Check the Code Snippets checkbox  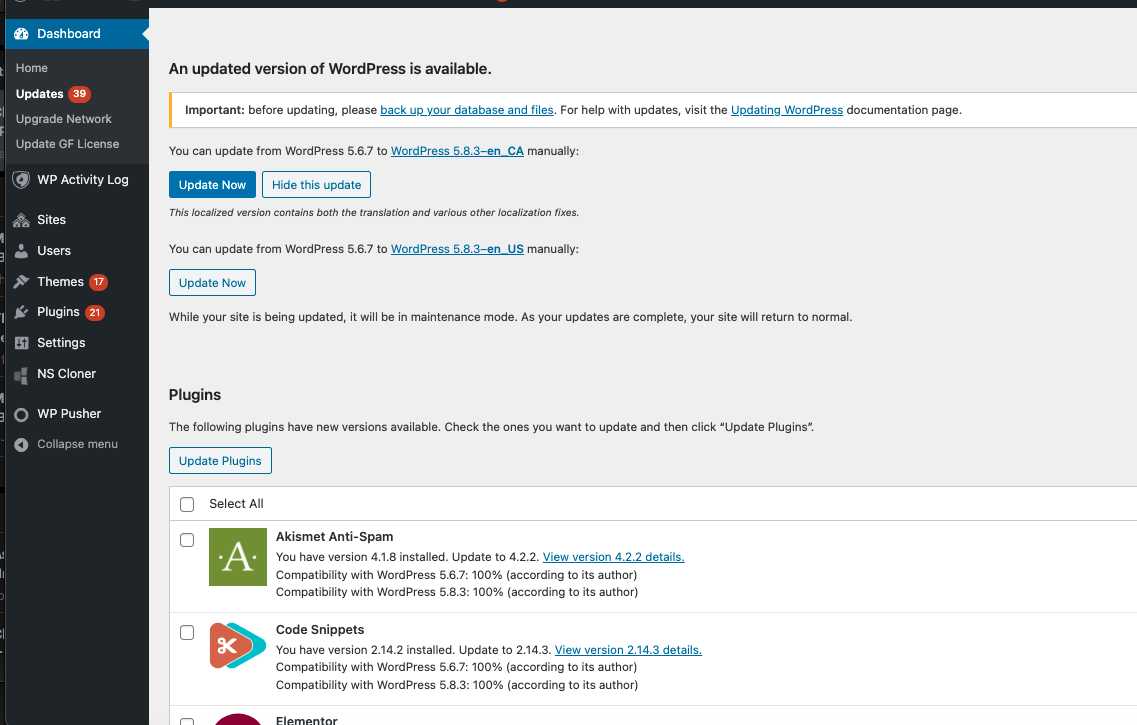pyautogui.click(x=187, y=633)
